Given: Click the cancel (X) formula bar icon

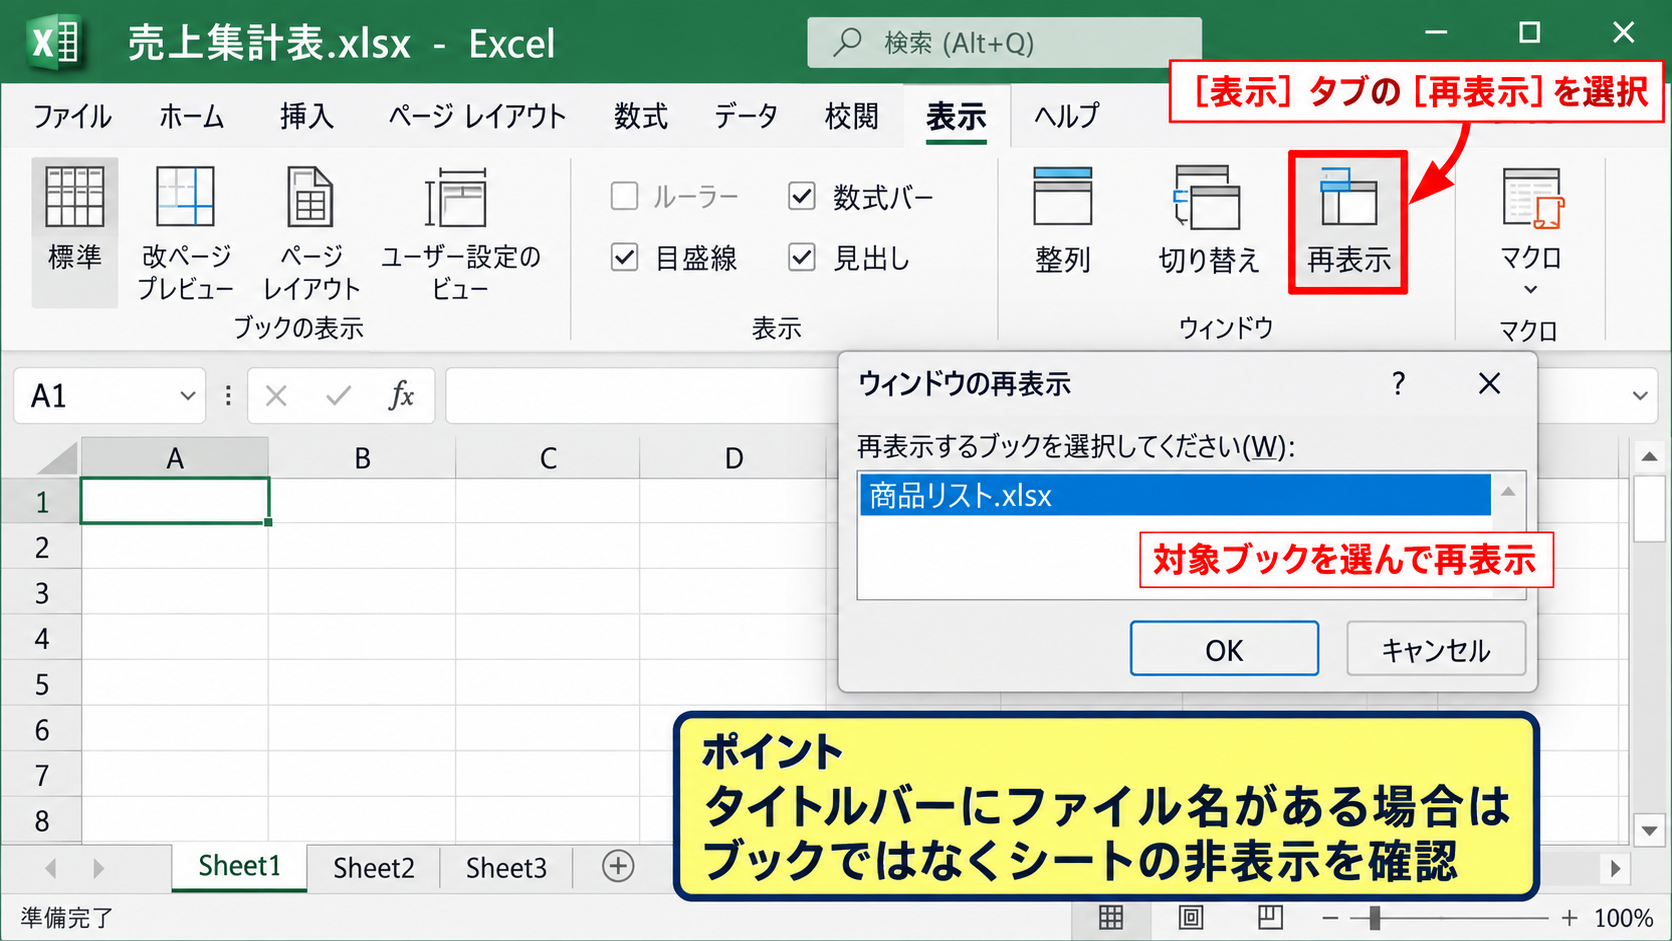Looking at the screenshot, I should [x=276, y=396].
